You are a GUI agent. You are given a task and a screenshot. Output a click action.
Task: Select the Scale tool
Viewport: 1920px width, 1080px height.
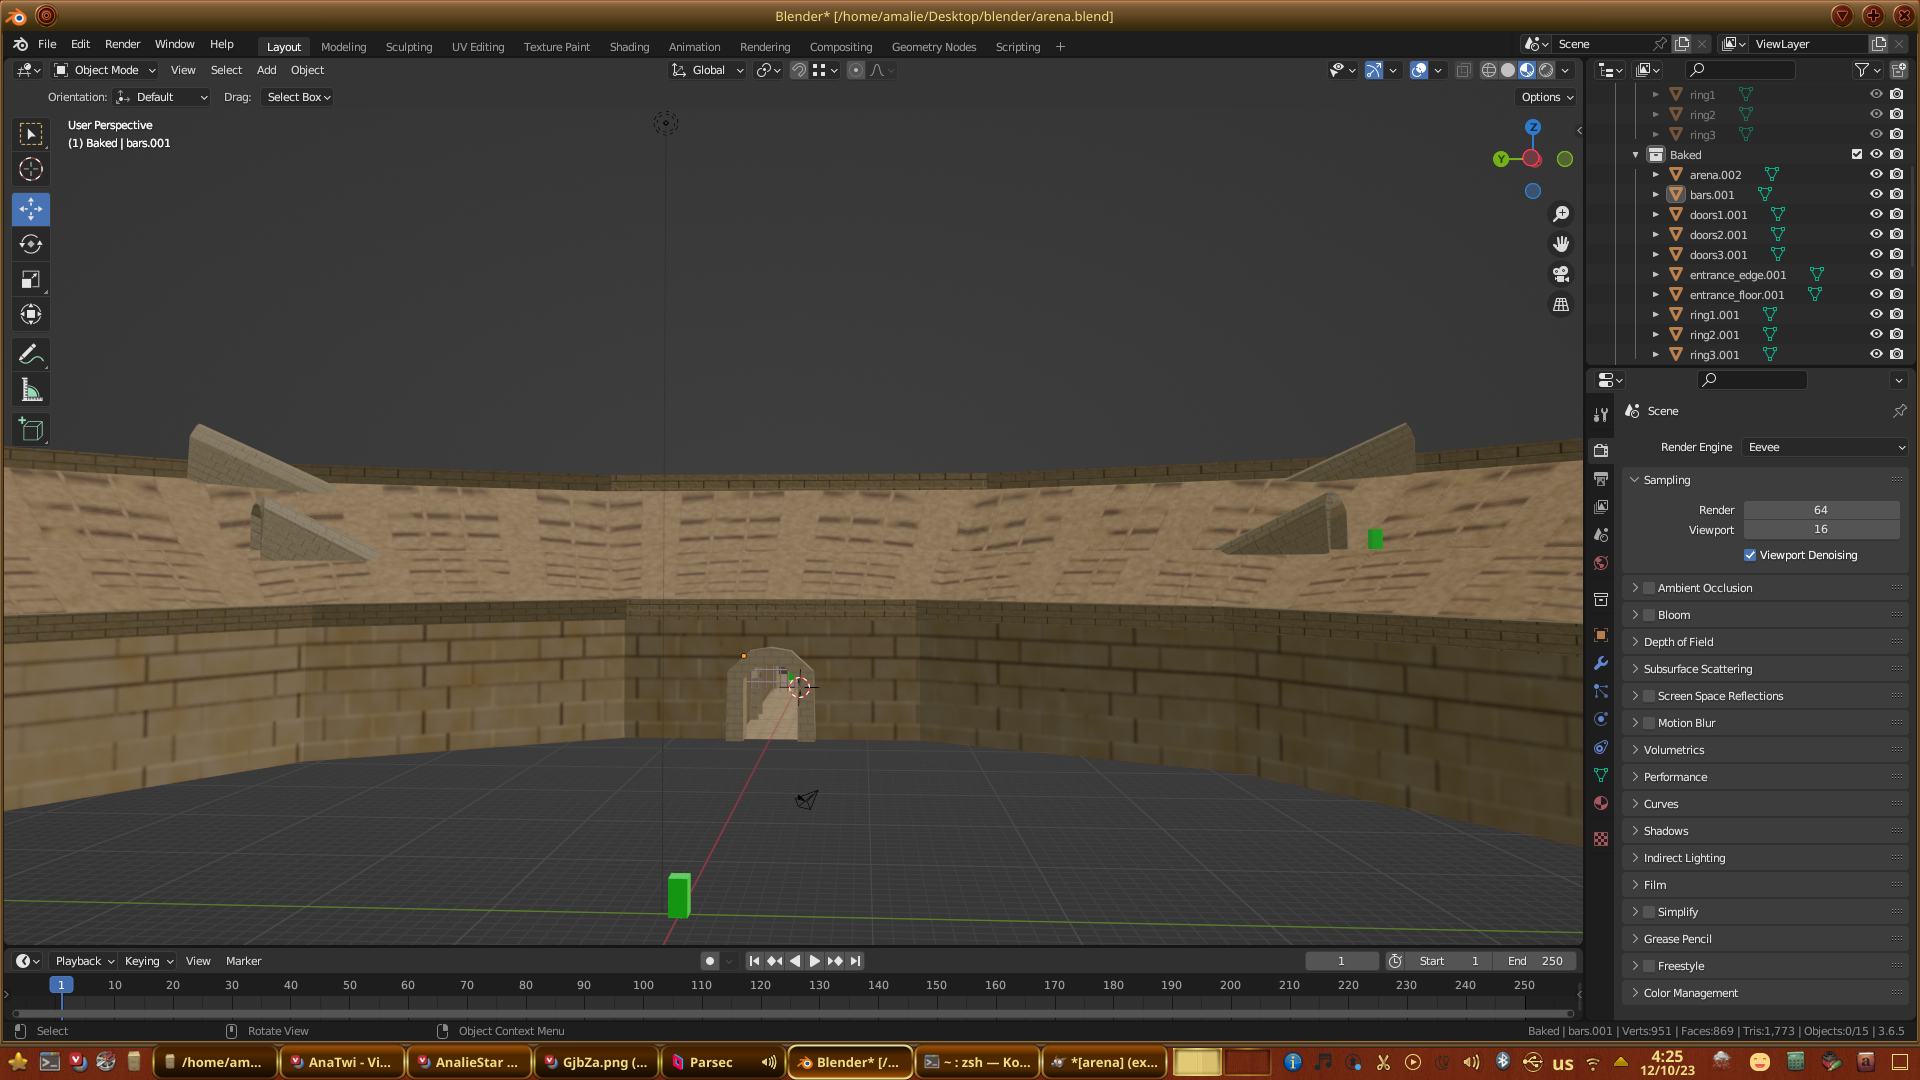(x=31, y=279)
